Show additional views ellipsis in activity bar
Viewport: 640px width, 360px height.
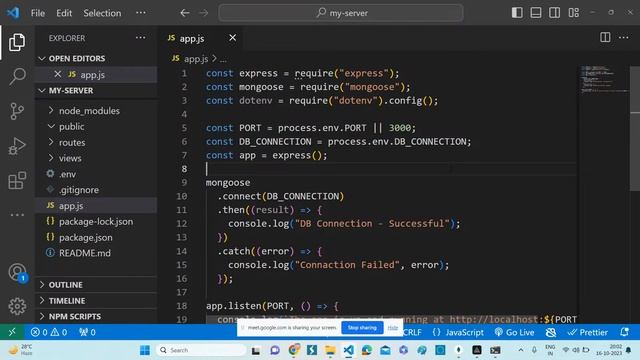[17, 215]
